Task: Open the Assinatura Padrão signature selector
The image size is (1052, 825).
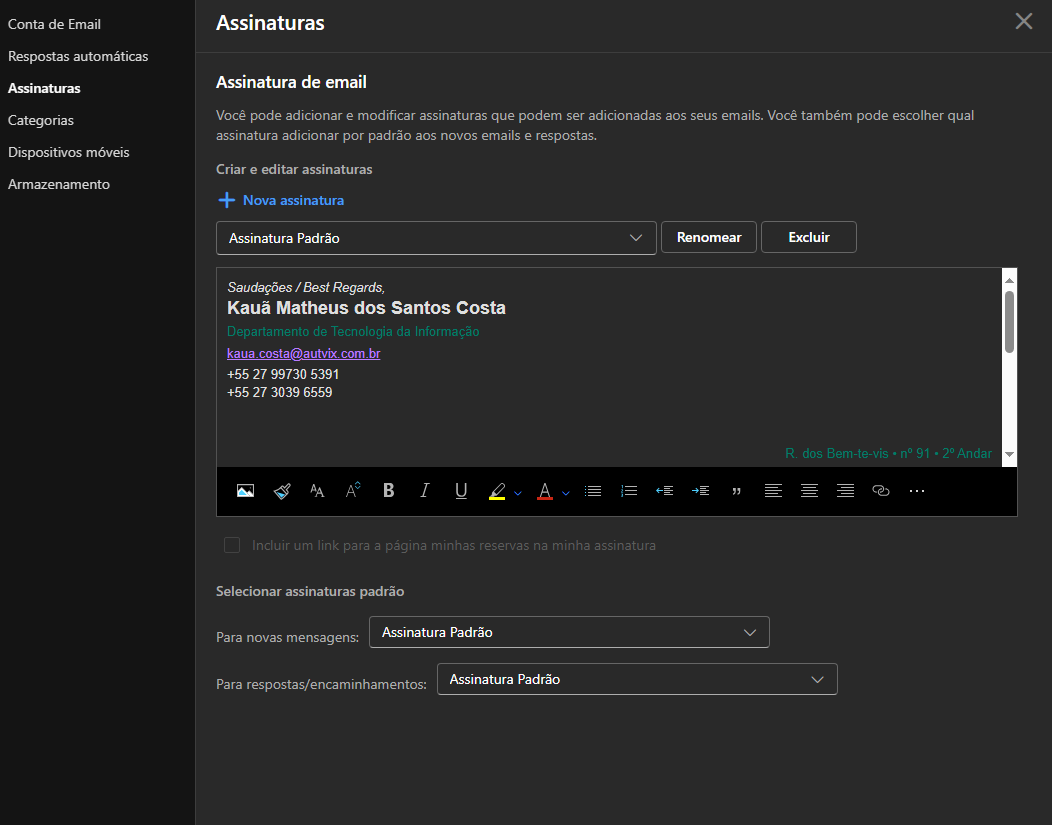Action: (x=436, y=238)
